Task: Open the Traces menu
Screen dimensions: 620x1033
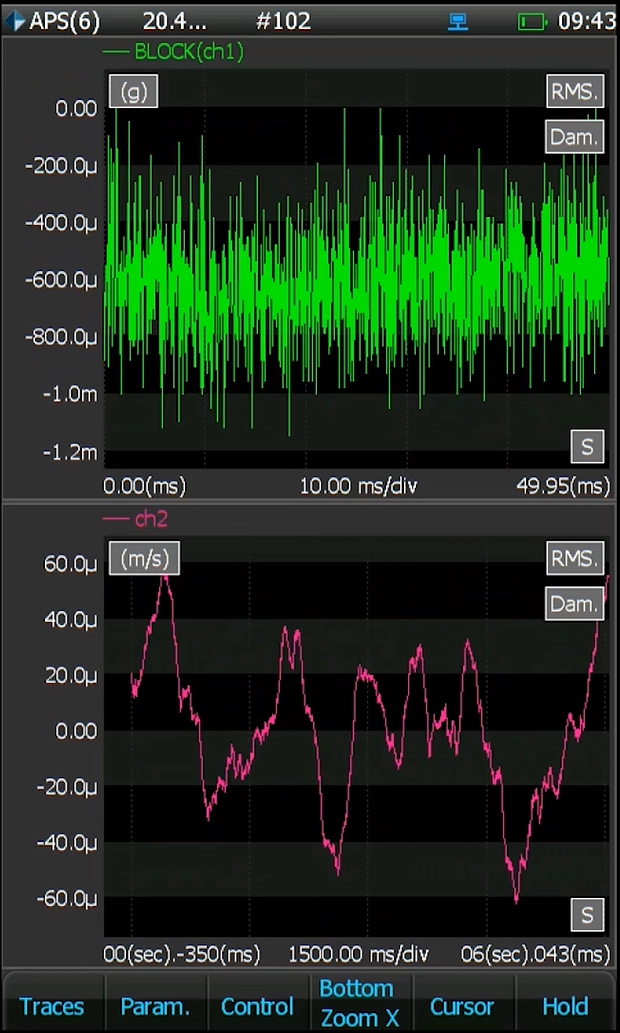Action: click(x=52, y=1006)
